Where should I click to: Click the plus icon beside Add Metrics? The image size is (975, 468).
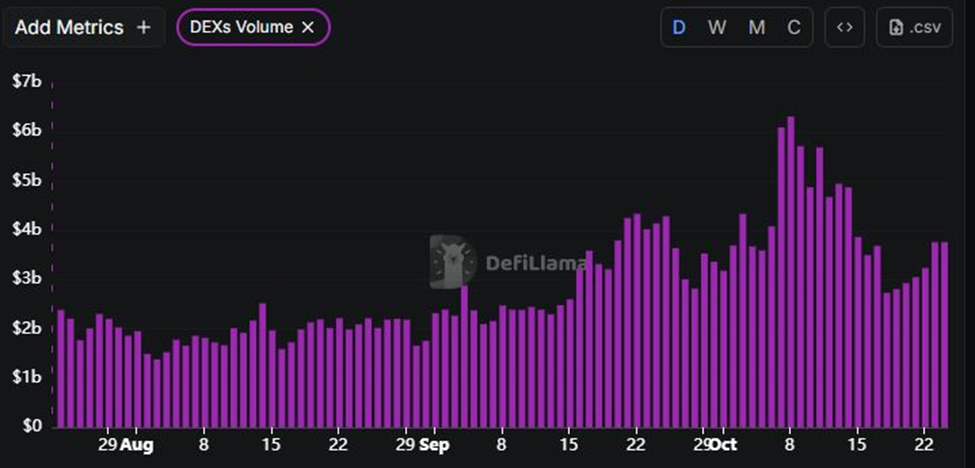(x=144, y=27)
